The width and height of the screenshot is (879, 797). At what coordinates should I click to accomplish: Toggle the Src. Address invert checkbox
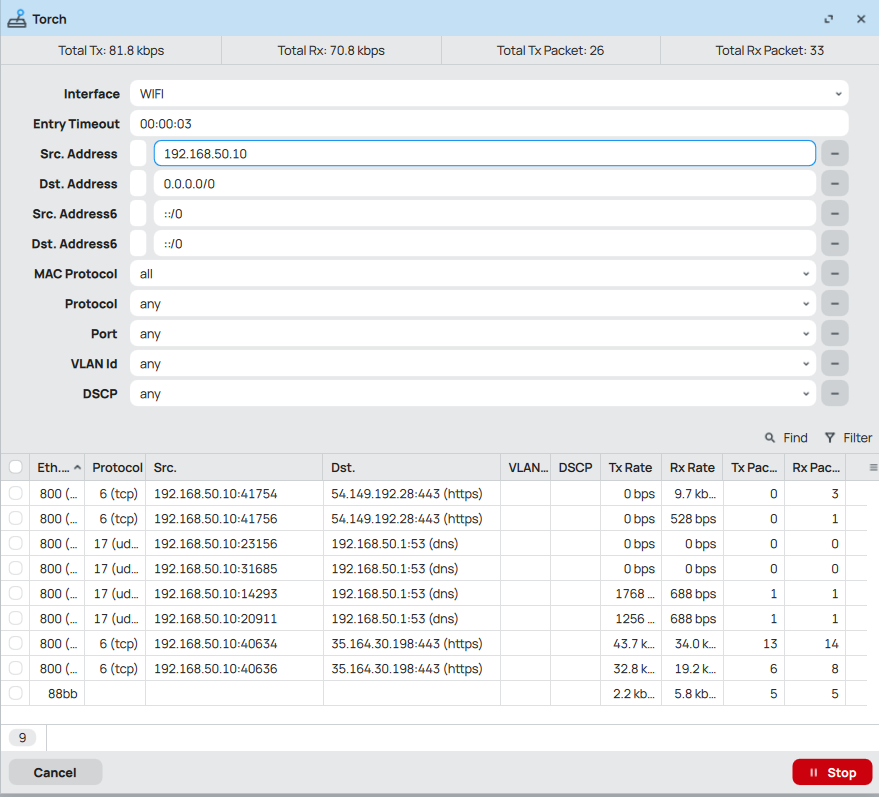click(x=138, y=154)
